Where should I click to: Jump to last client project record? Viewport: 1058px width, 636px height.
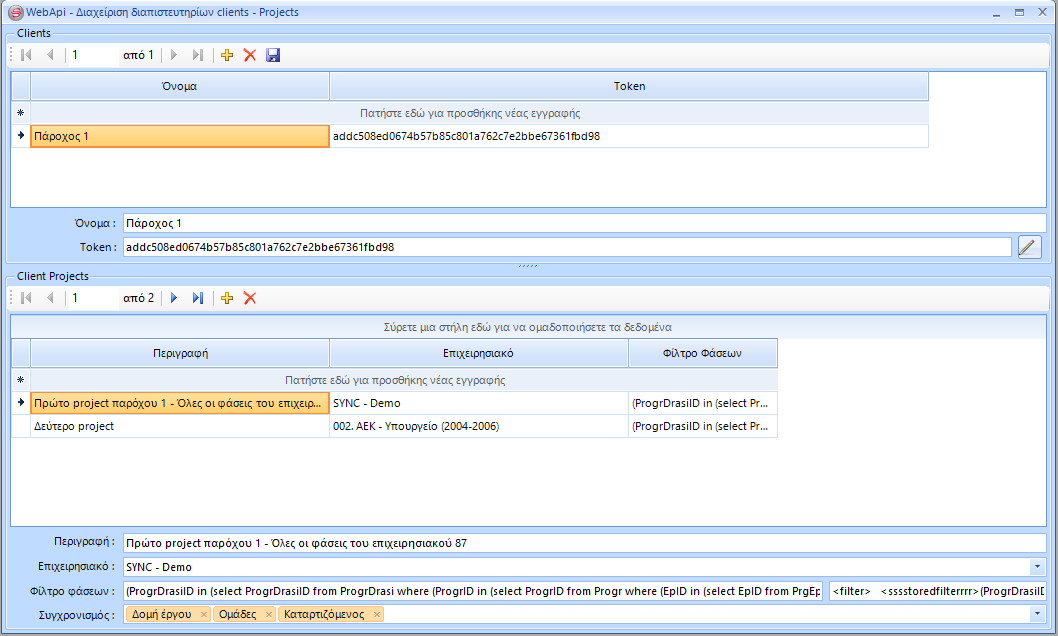(x=197, y=298)
